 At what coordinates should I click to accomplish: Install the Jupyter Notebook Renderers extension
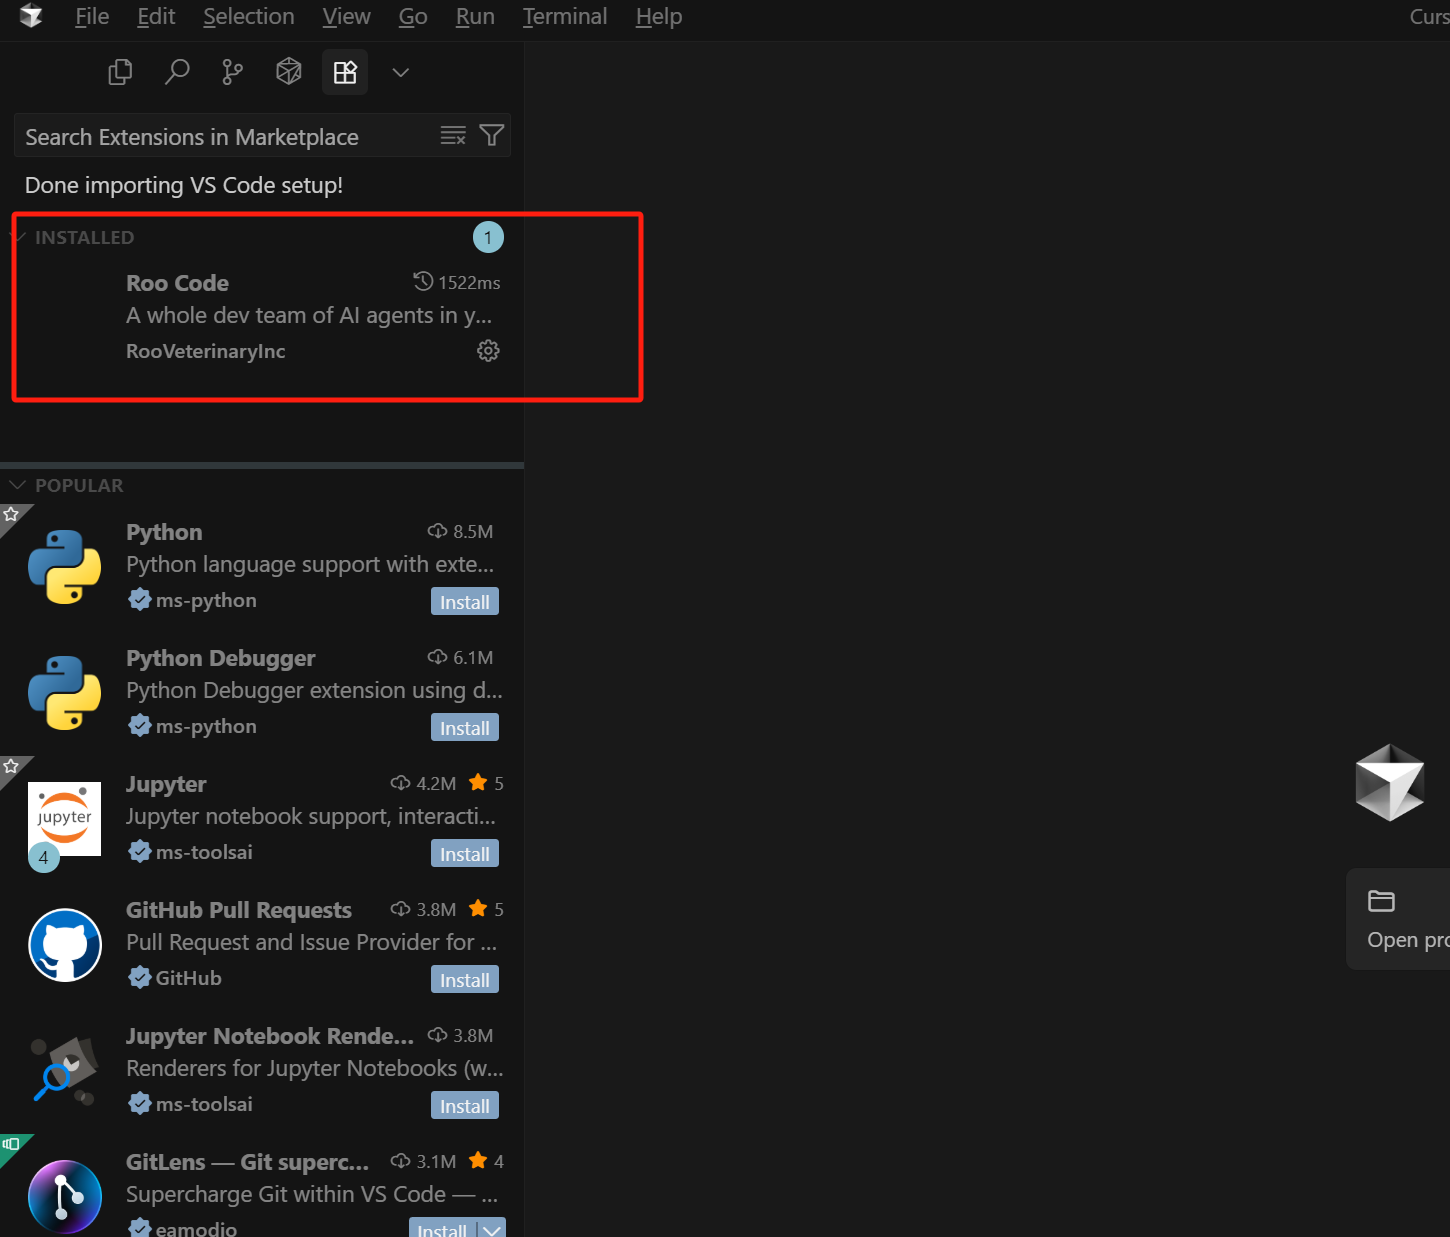point(465,1106)
